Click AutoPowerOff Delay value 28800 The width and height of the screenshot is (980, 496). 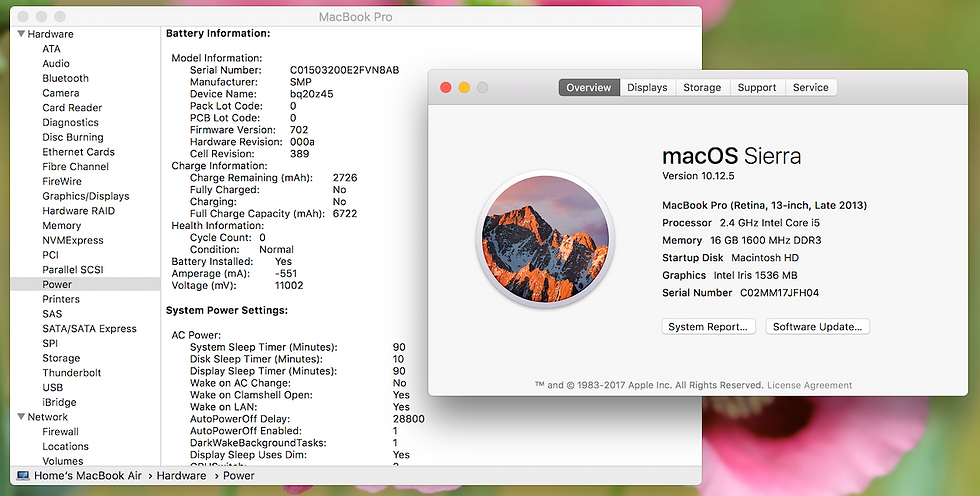tap(409, 419)
